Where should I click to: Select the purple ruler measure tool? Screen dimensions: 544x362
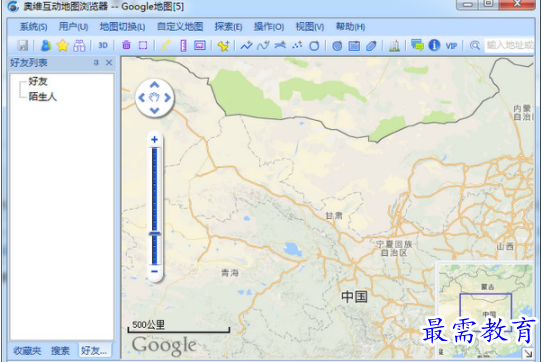(184, 45)
